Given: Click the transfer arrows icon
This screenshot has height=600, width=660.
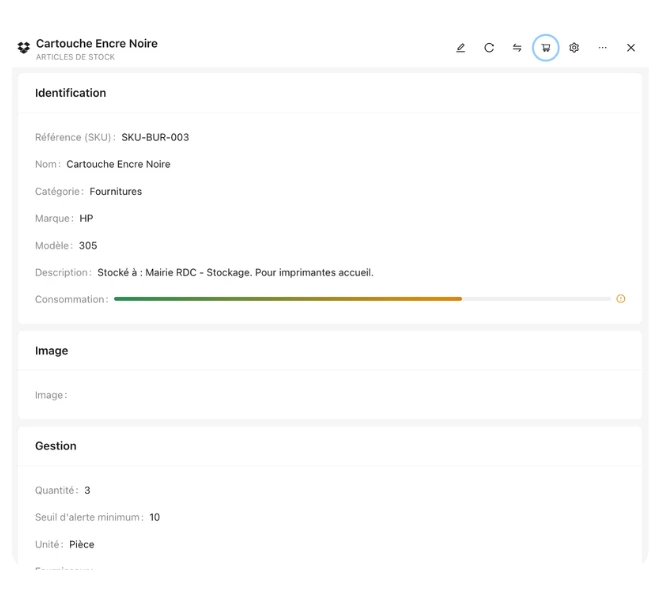Looking at the screenshot, I should [517, 48].
